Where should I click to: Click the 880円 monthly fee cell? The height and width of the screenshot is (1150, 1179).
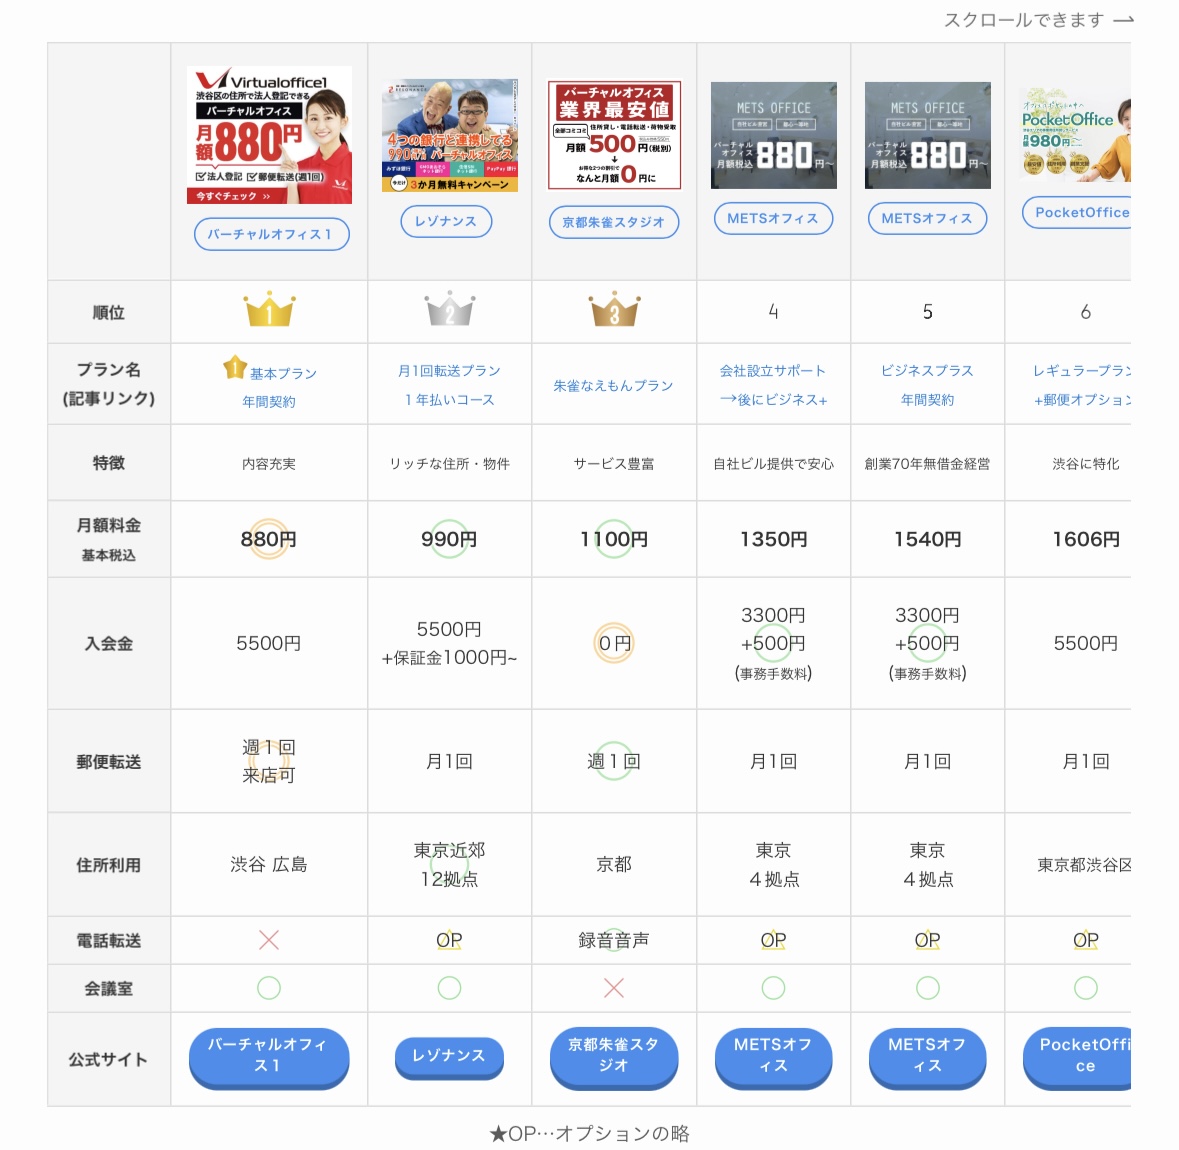269,539
